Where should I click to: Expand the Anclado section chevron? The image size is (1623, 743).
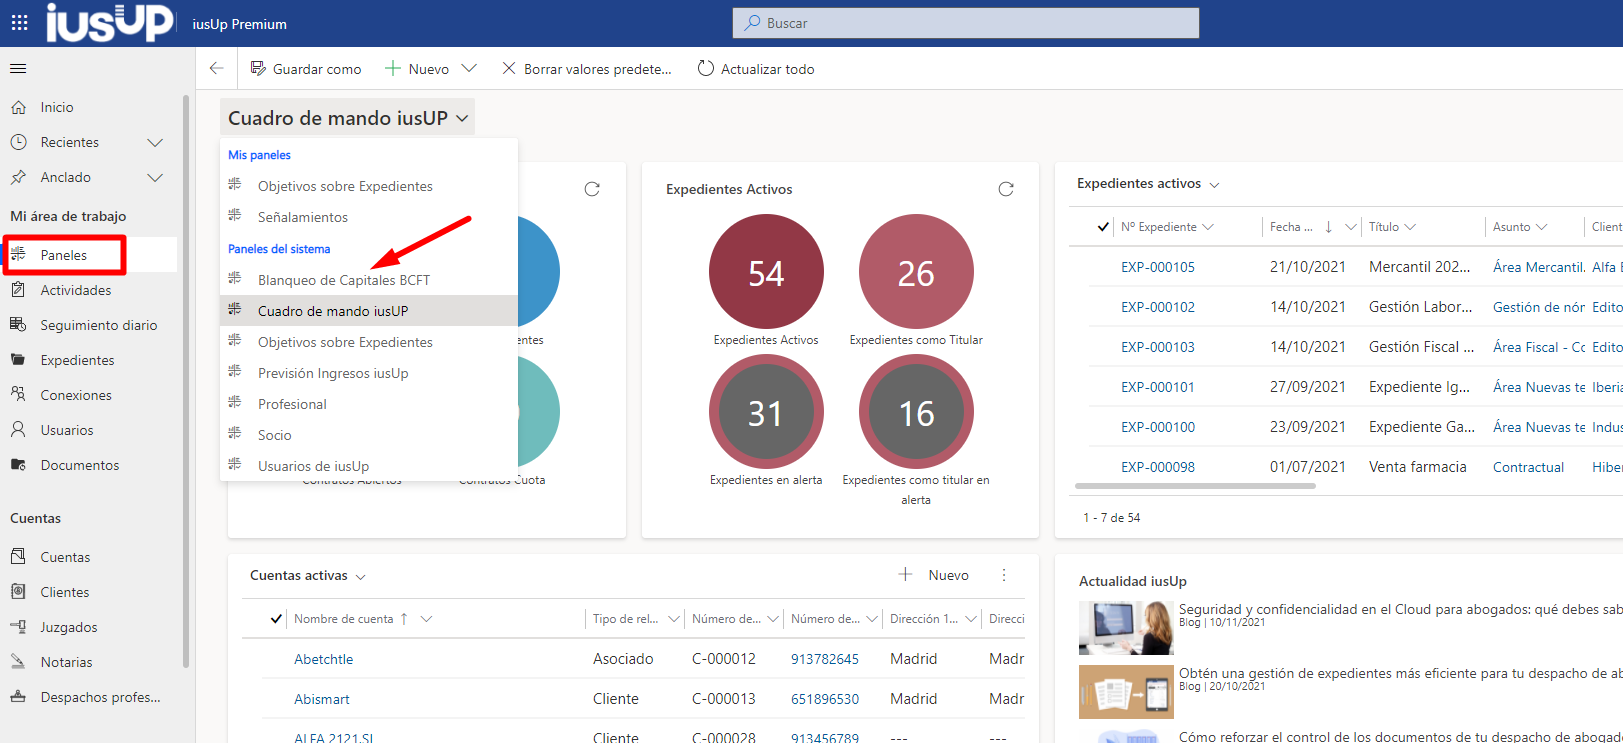coord(155,177)
